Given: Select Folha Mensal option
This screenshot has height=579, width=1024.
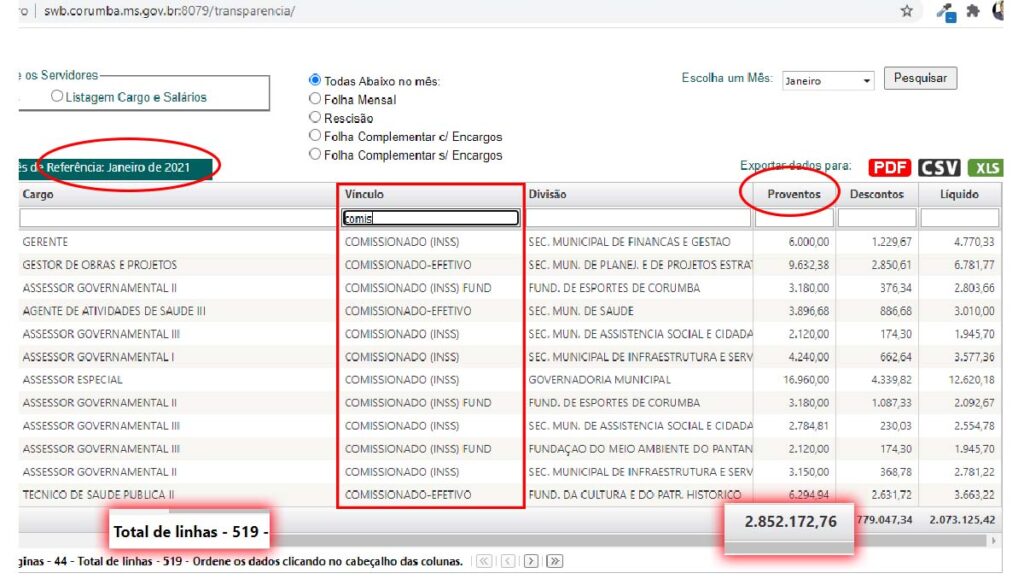Looking at the screenshot, I should [x=315, y=99].
